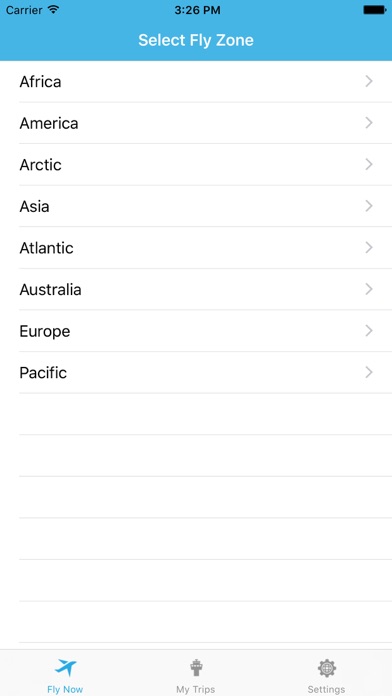Screen dimensions: 392x696
Task: Tap the Wi-Fi status icon
Action: [54, 10]
